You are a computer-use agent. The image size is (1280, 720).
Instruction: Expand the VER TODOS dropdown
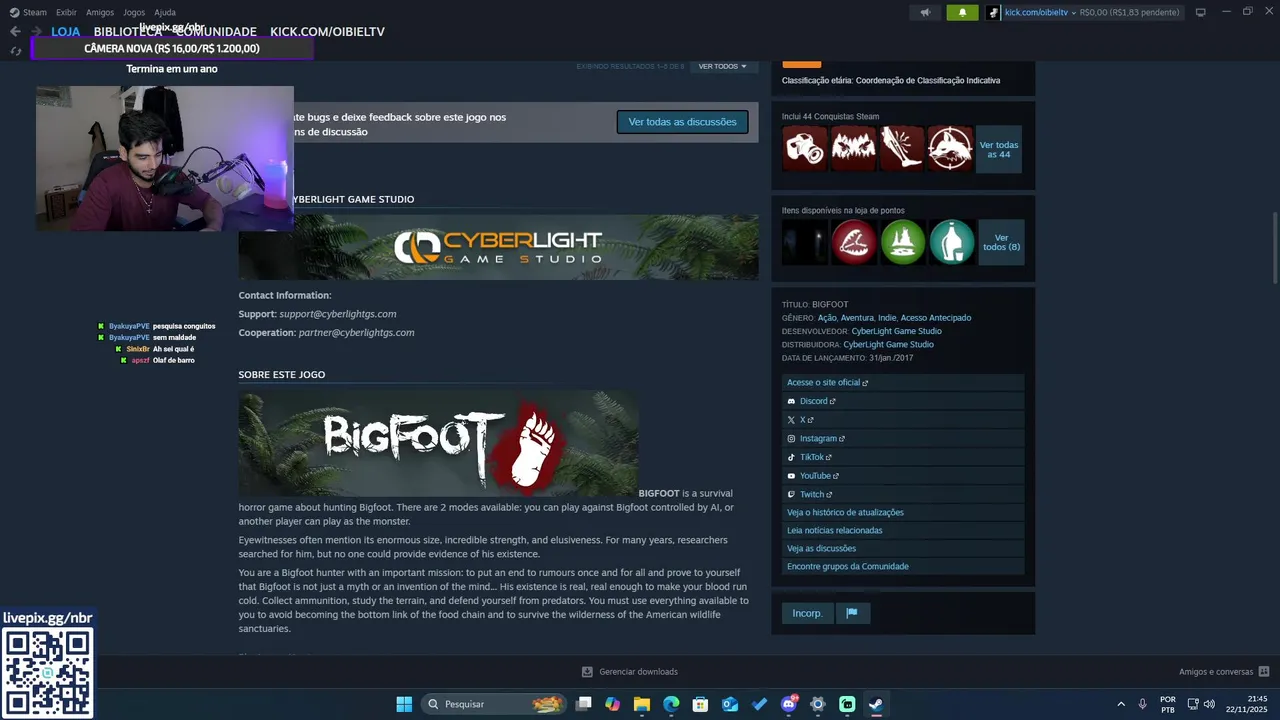coord(722,66)
